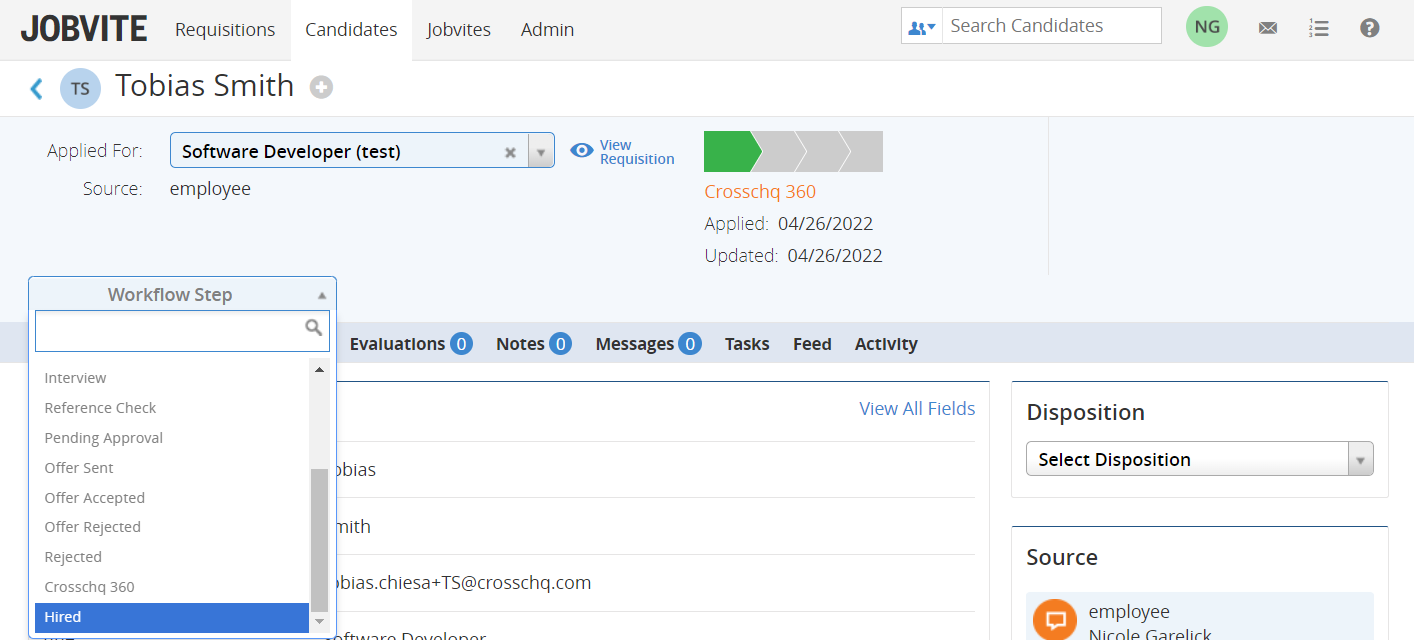Click the employee Source chat bubble icon

point(1054,620)
